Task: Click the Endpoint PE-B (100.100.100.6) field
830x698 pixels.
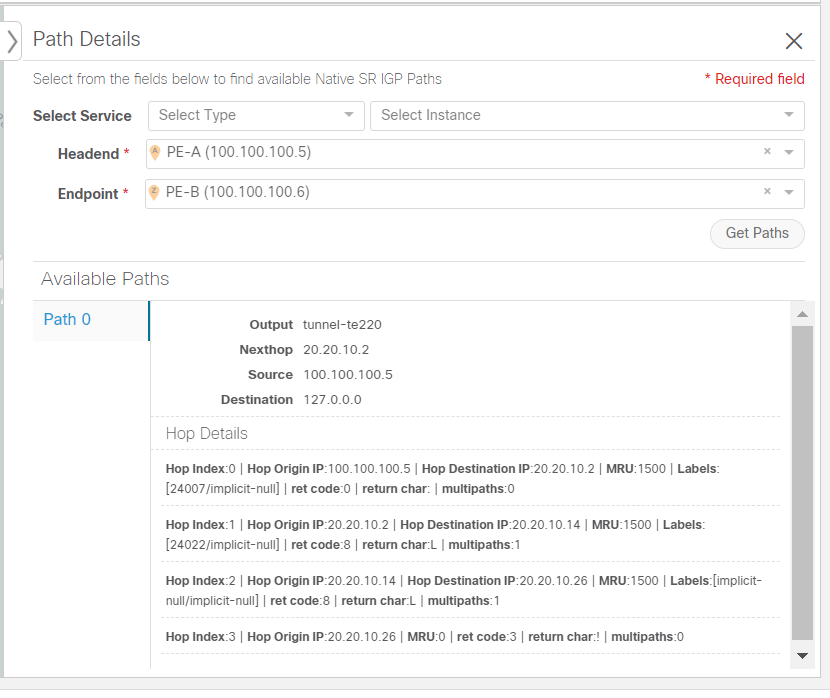Action: (x=450, y=193)
